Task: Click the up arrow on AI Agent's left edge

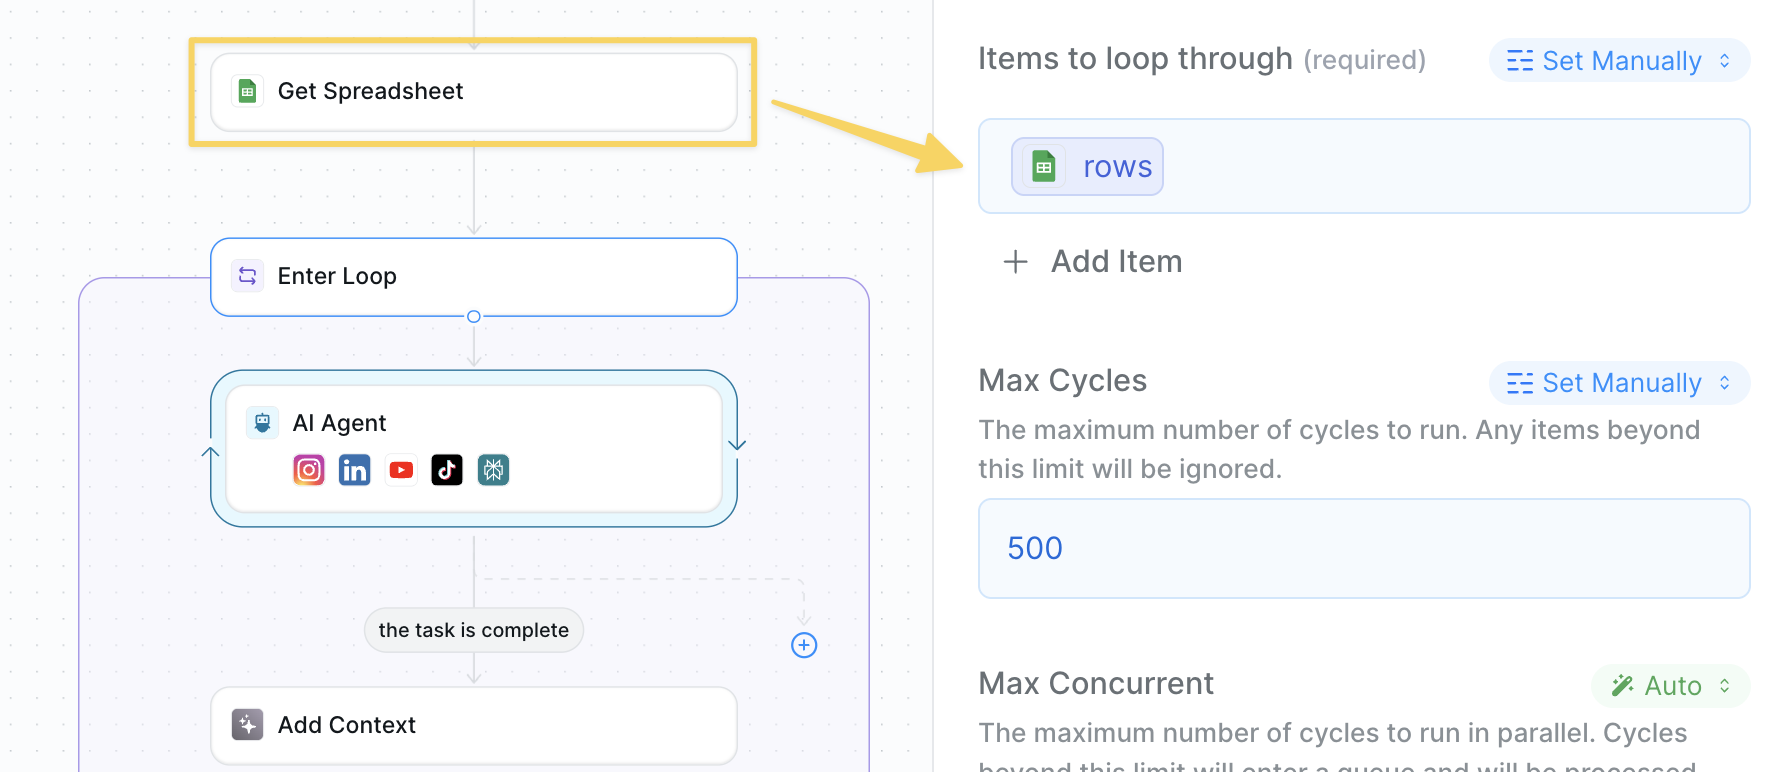Action: [x=210, y=453]
